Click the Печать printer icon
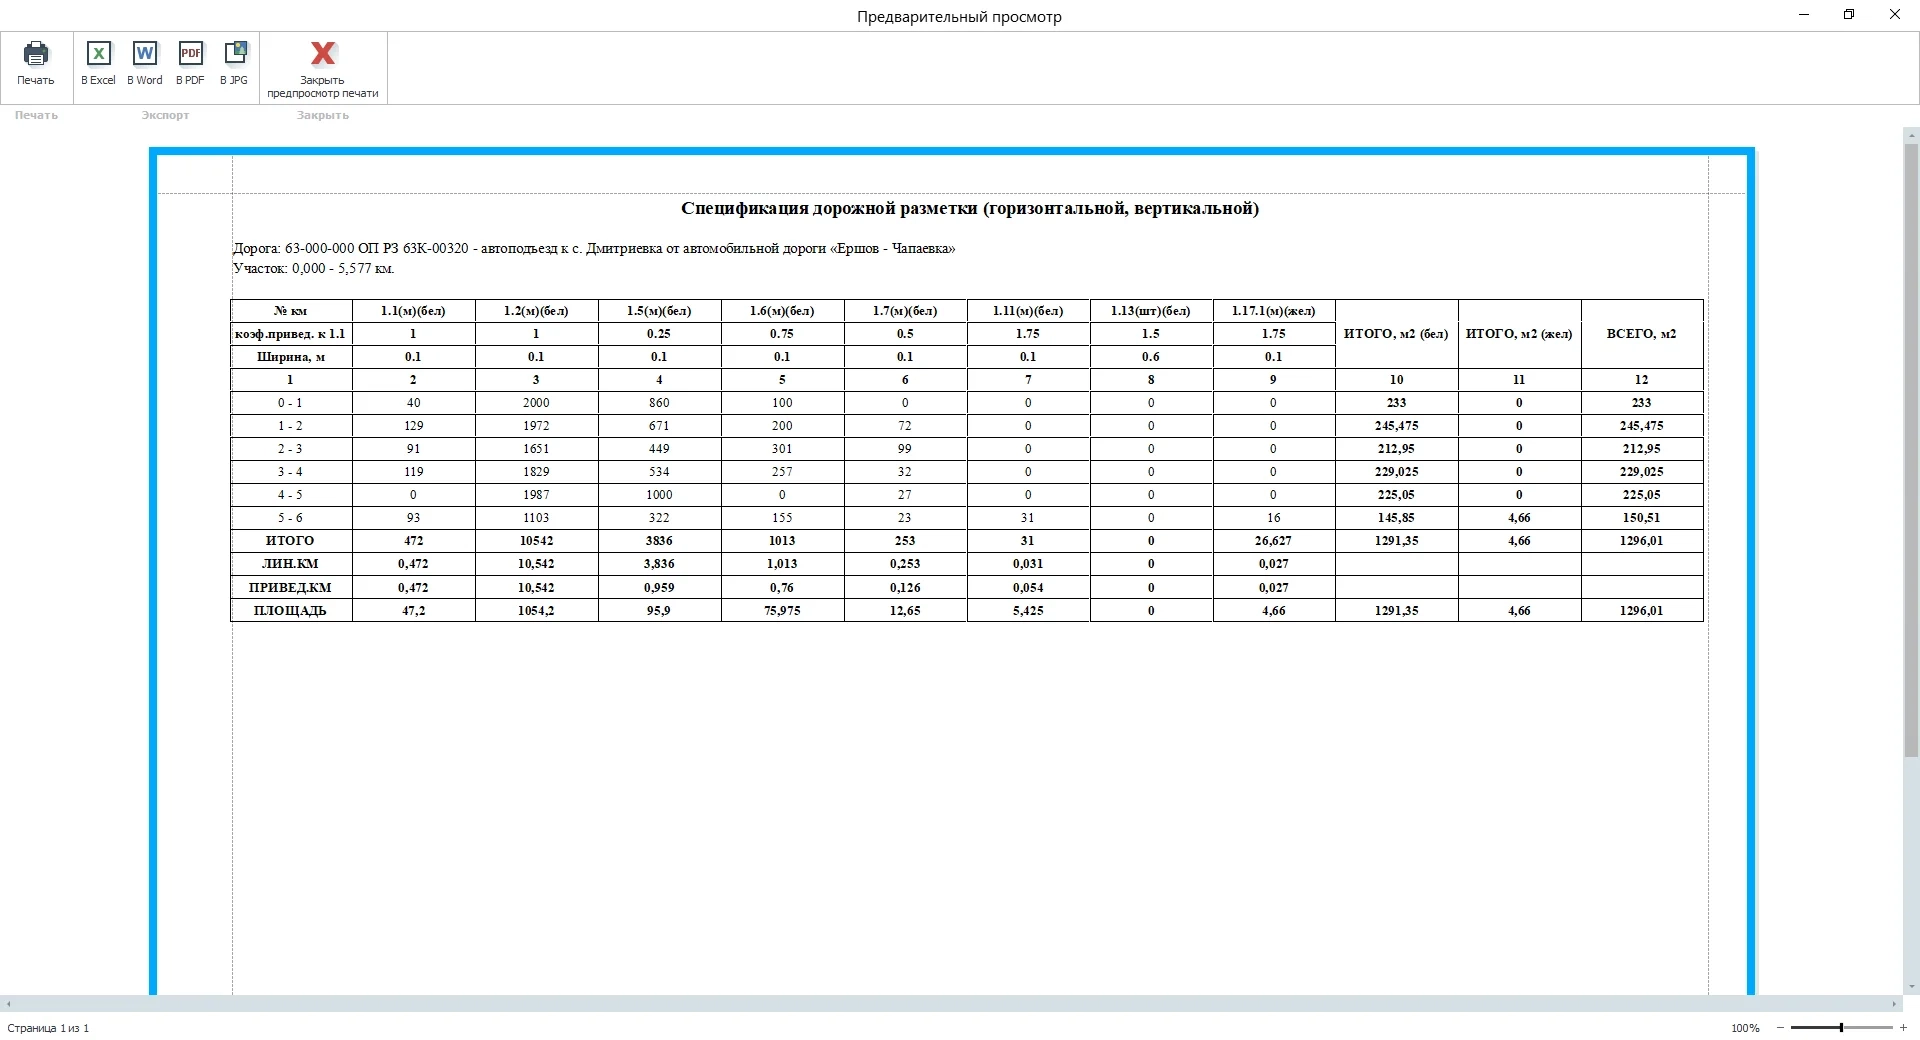 36,55
